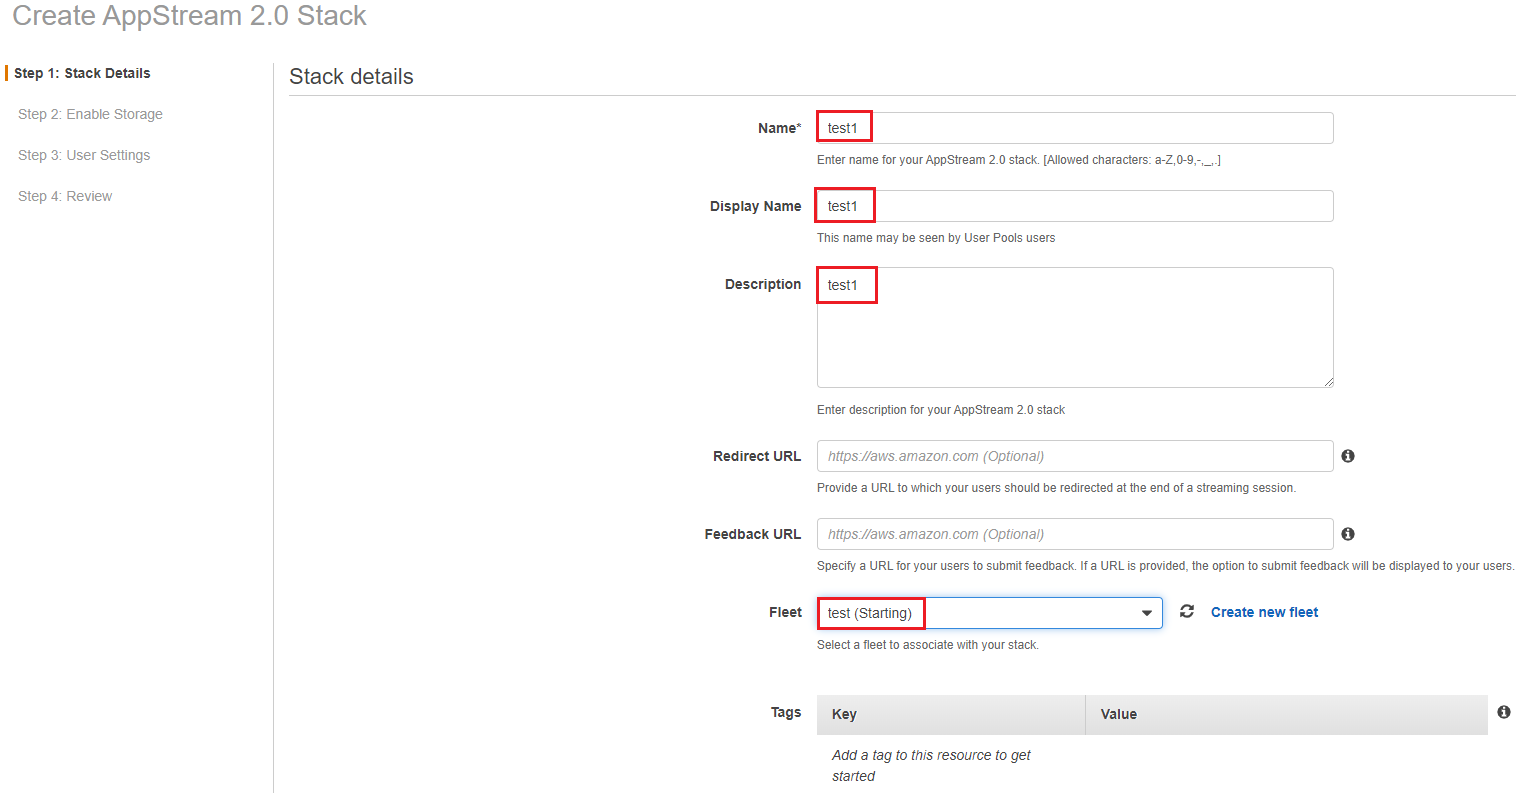Click the Redirect URL input field

[1075, 456]
